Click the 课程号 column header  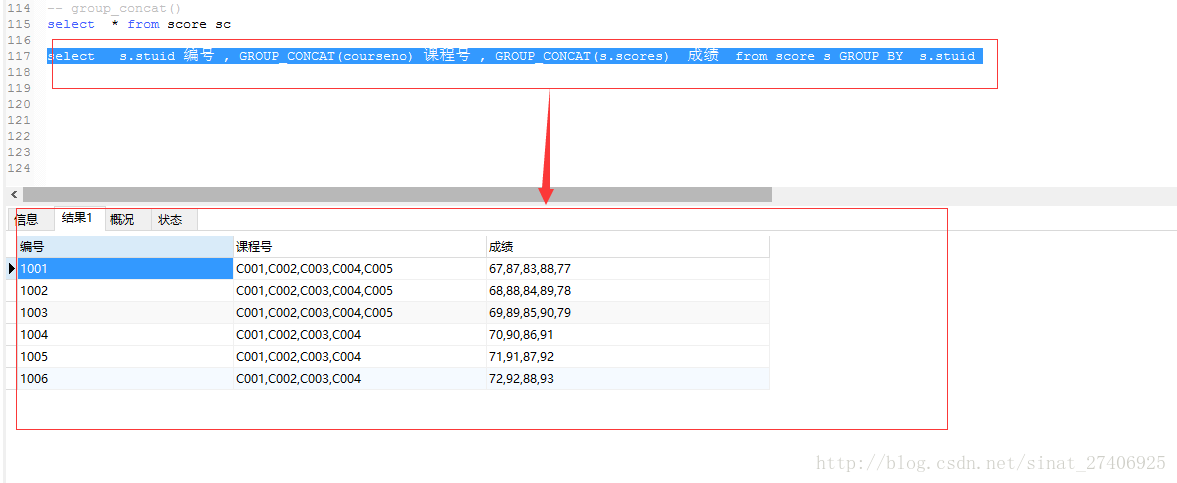click(x=360, y=246)
